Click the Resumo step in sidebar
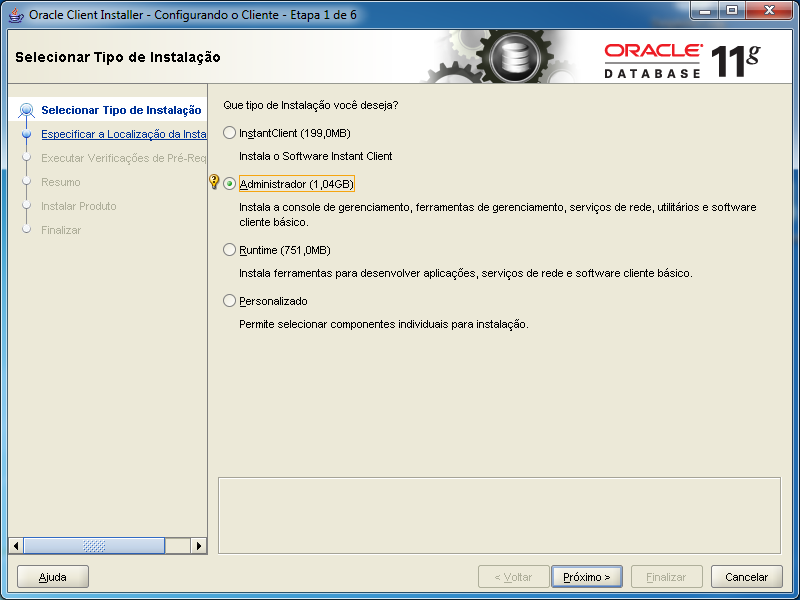 [61, 182]
